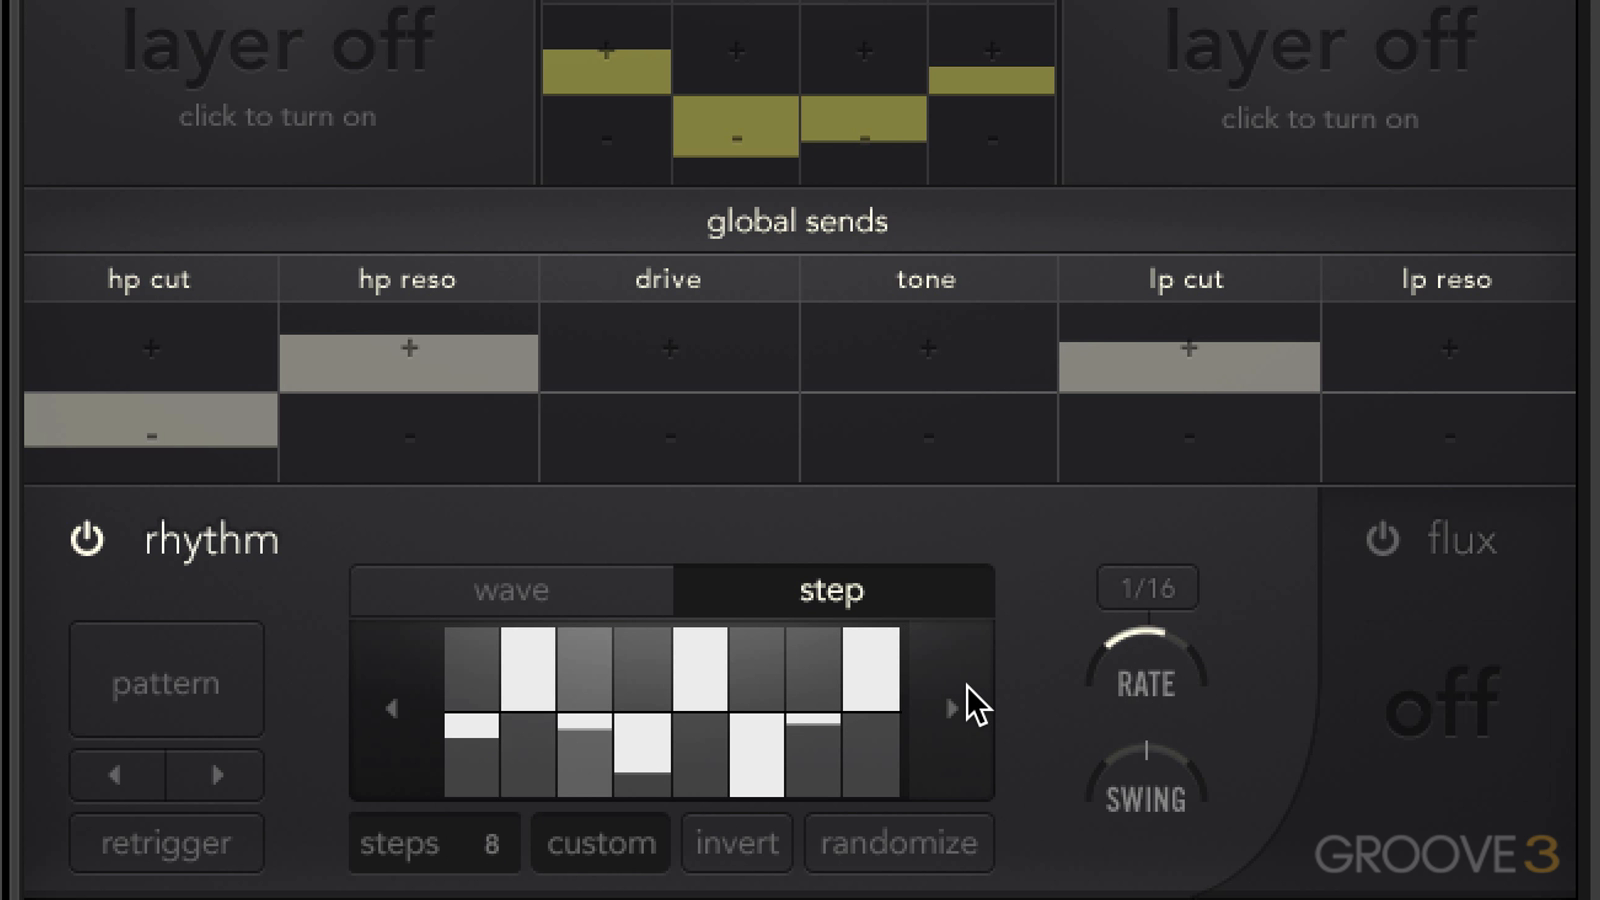The height and width of the screenshot is (900, 1600).
Task: Click previous pattern arrow below pattern box
Action: tap(116, 775)
